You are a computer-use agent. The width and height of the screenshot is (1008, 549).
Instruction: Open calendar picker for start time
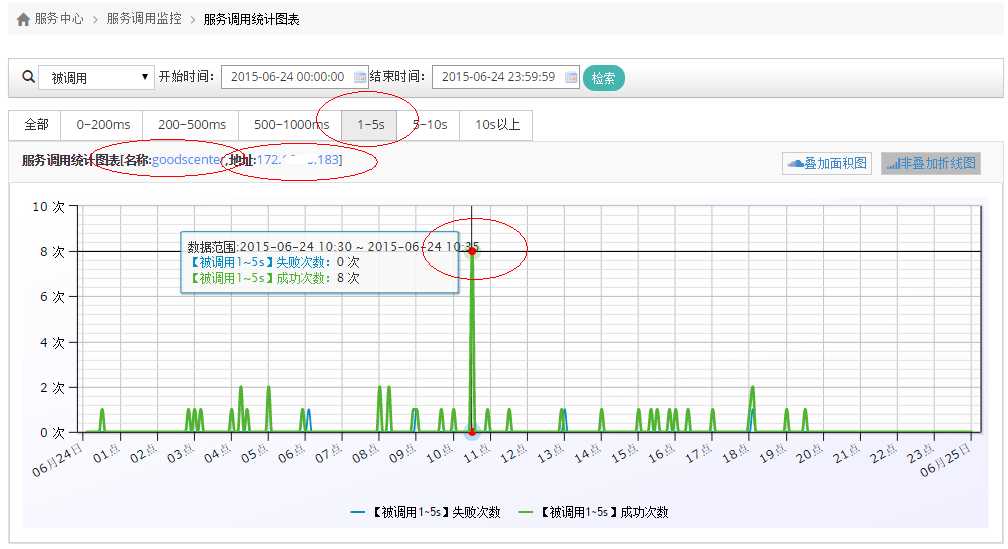[x=360, y=77]
